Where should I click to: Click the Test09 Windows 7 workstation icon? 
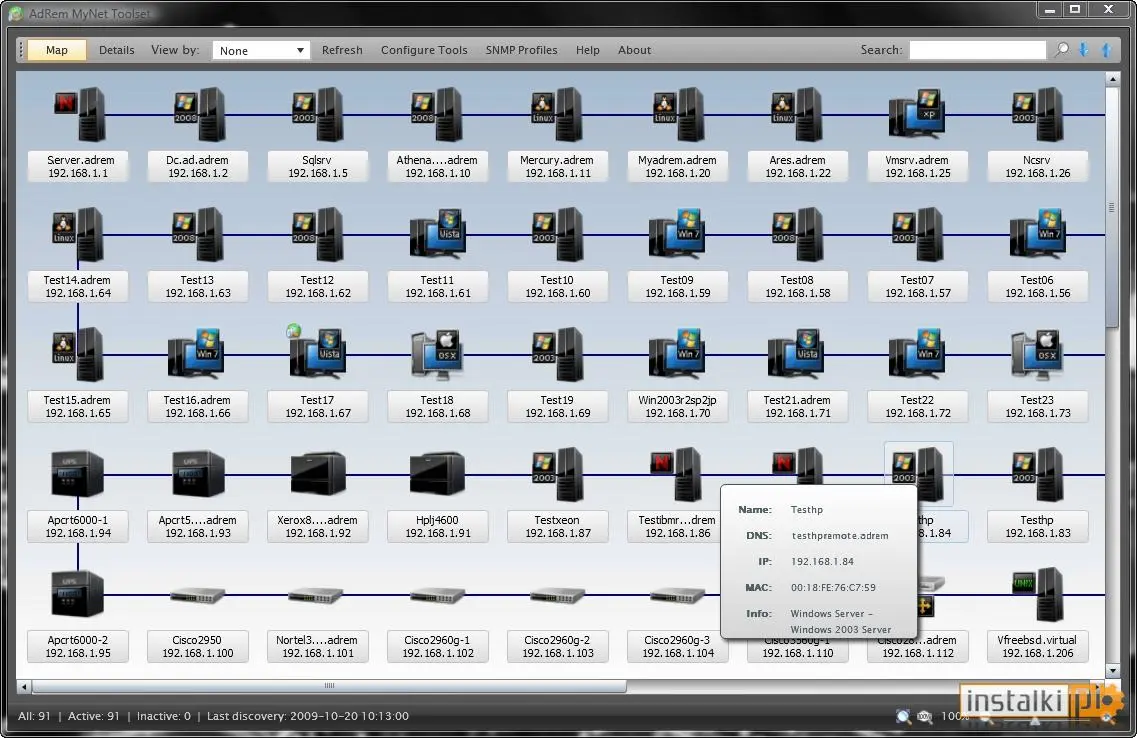(x=677, y=234)
